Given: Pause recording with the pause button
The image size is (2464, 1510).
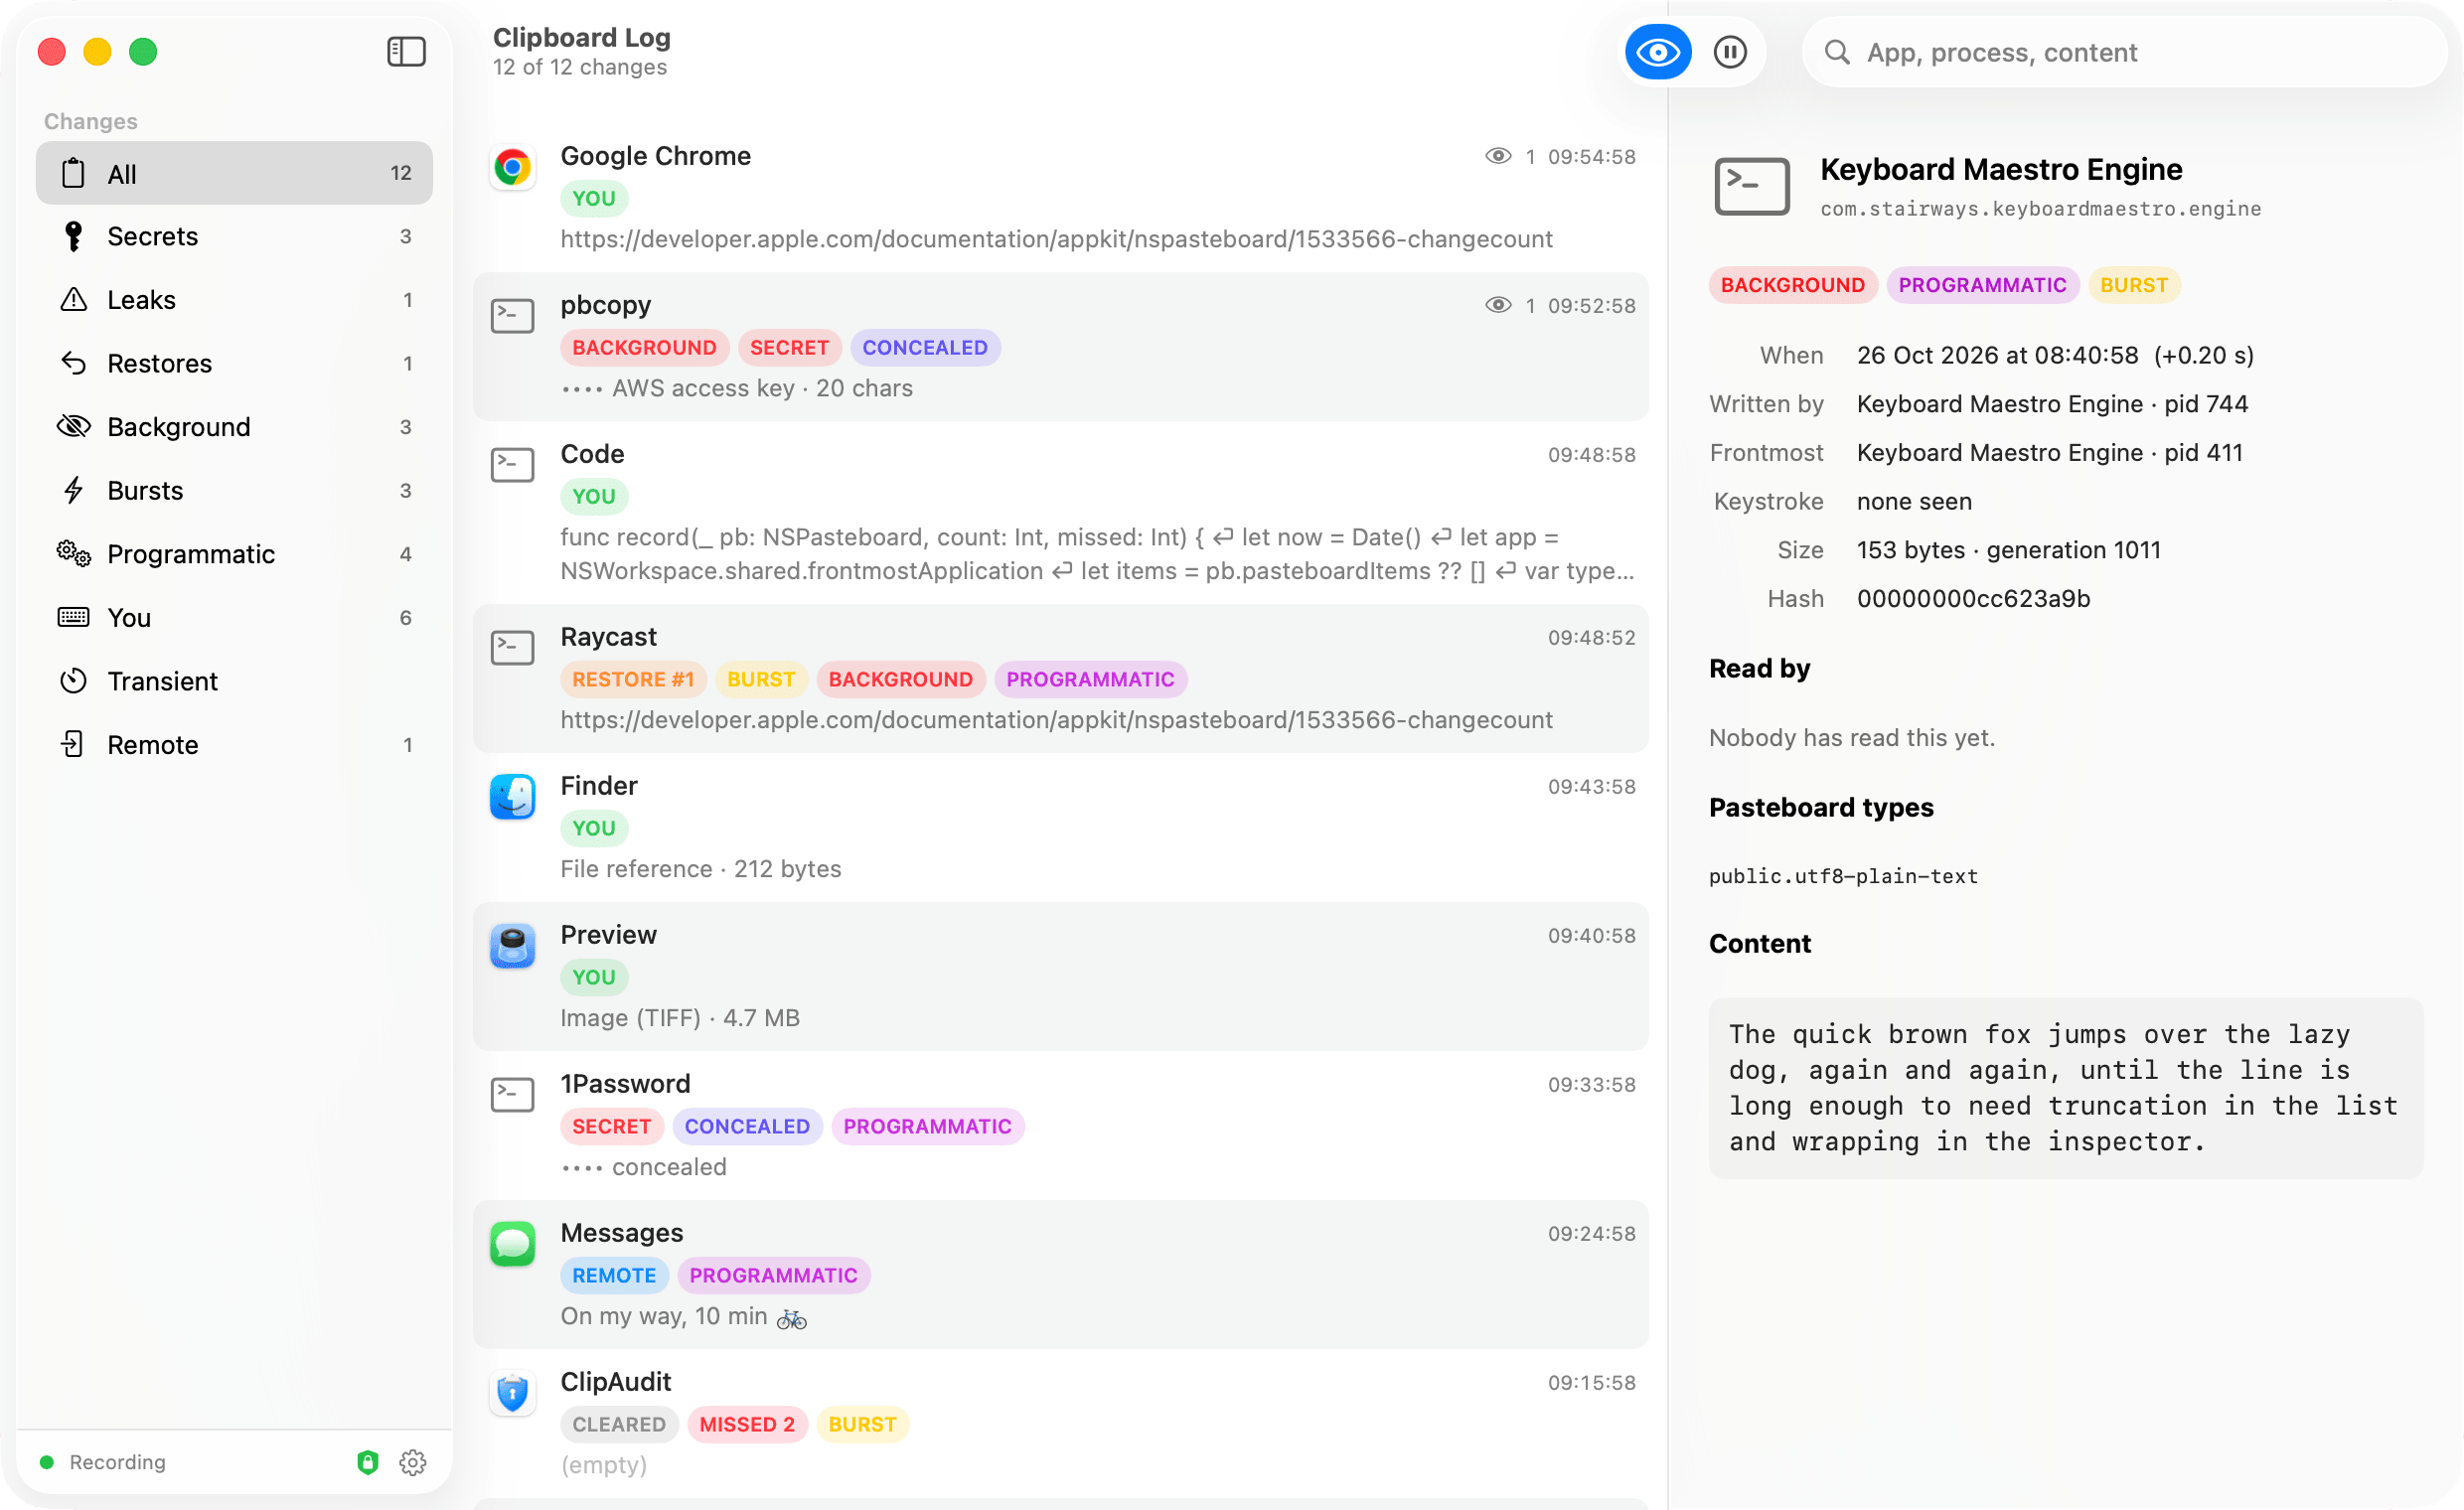Looking at the screenshot, I should click(x=1730, y=52).
